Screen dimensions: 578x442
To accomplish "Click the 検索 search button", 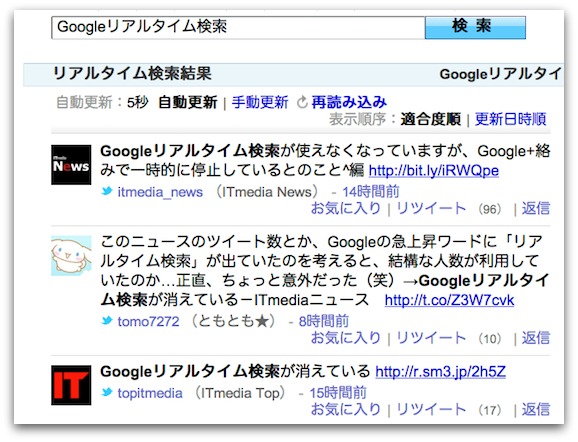I will point(475,27).
